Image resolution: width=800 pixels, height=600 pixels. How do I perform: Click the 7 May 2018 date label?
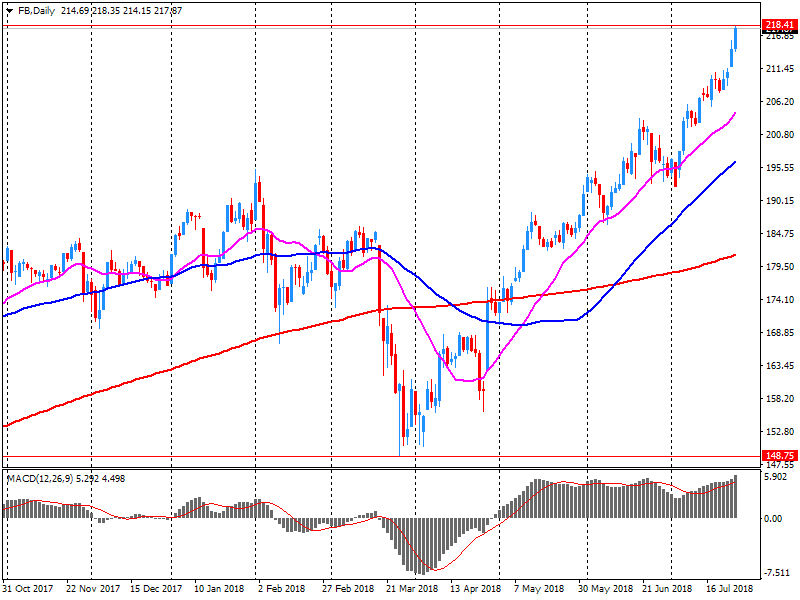[x=541, y=588]
